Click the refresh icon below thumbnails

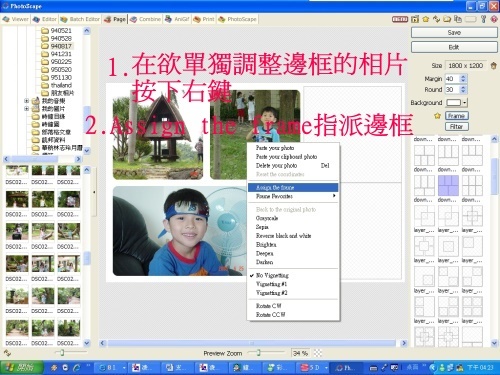tap(7, 353)
